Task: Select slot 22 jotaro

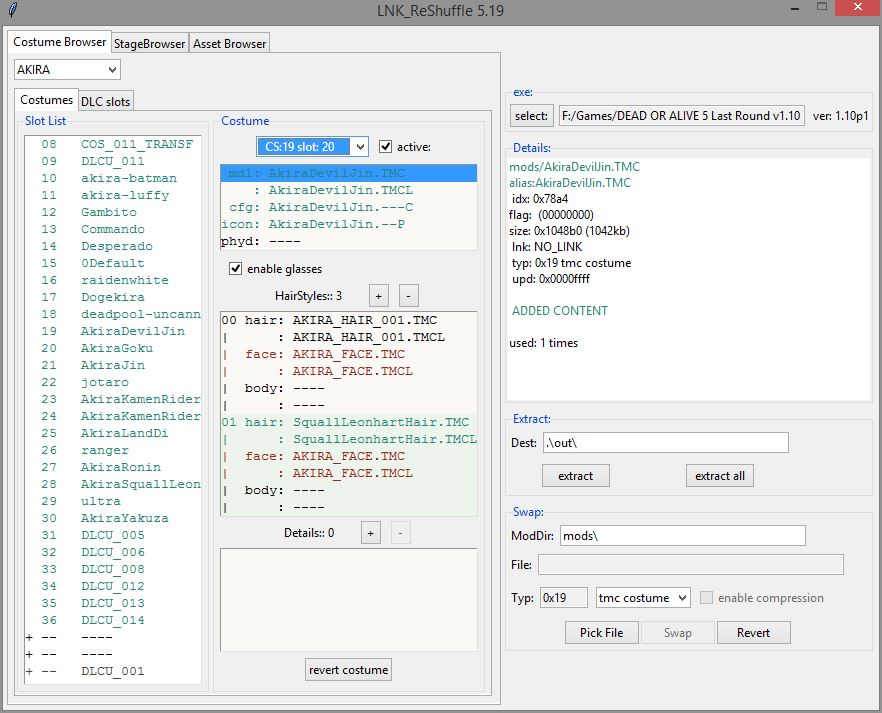Action: 112,382
